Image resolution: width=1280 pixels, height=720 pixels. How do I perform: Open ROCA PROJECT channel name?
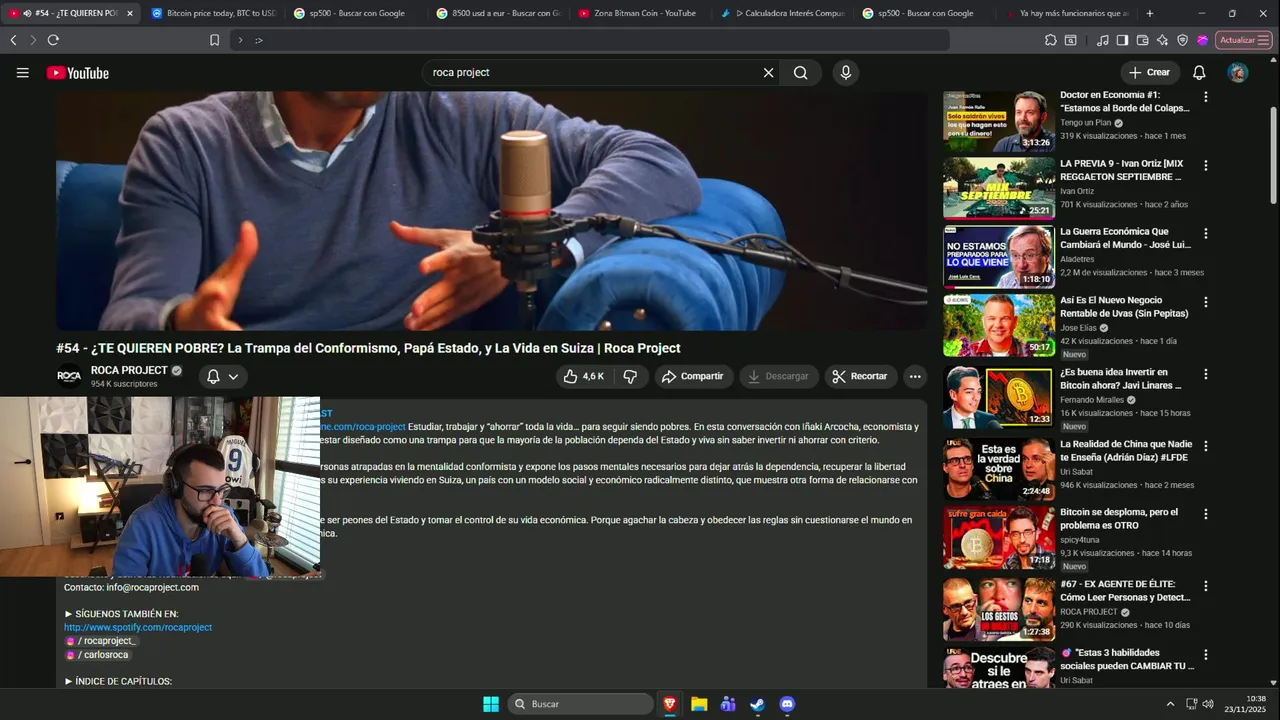[129, 370]
